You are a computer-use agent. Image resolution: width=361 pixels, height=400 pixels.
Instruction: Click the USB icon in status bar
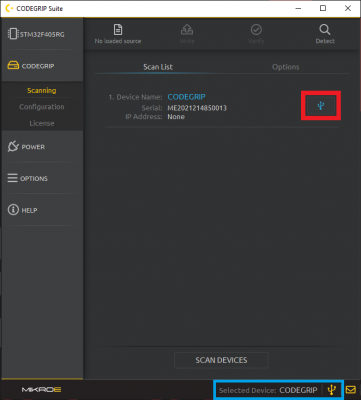(331, 389)
